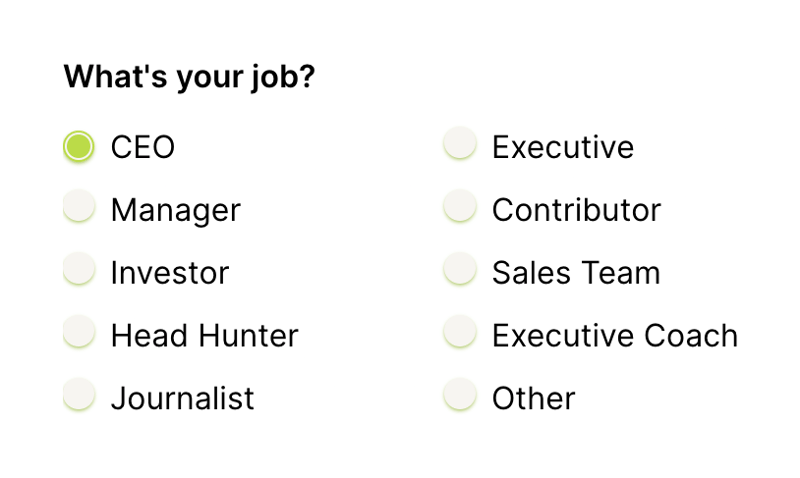Pick the Investor radio button
This screenshot has height=478, width=800.
point(78,271)
